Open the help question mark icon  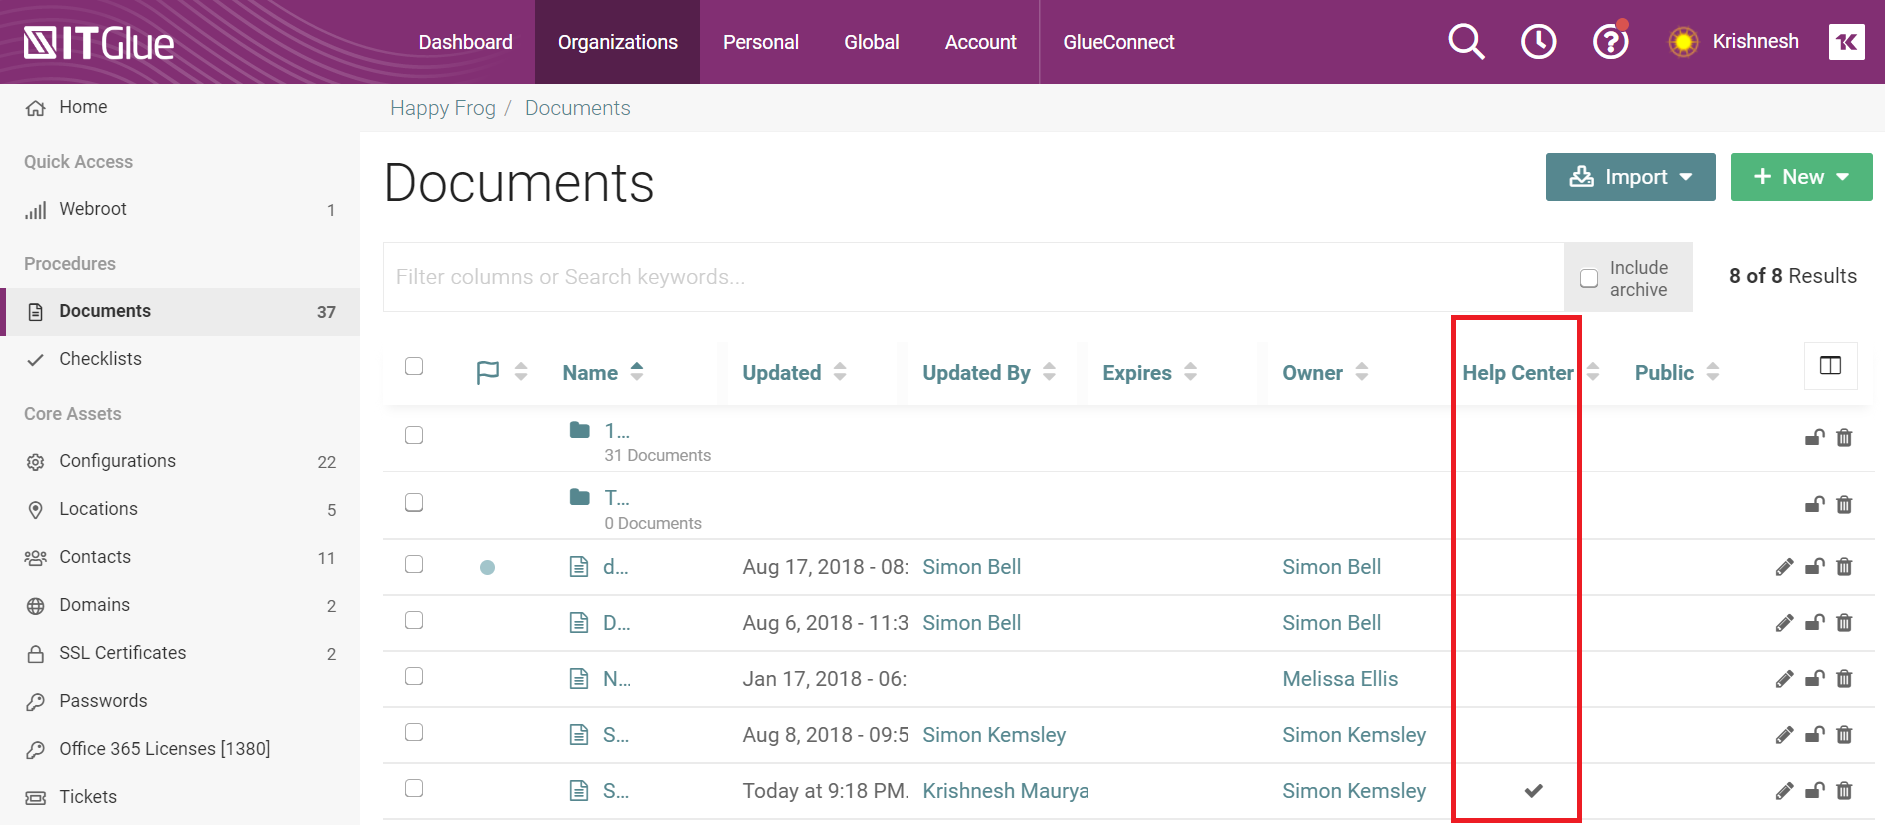(x=1610, y=42)
